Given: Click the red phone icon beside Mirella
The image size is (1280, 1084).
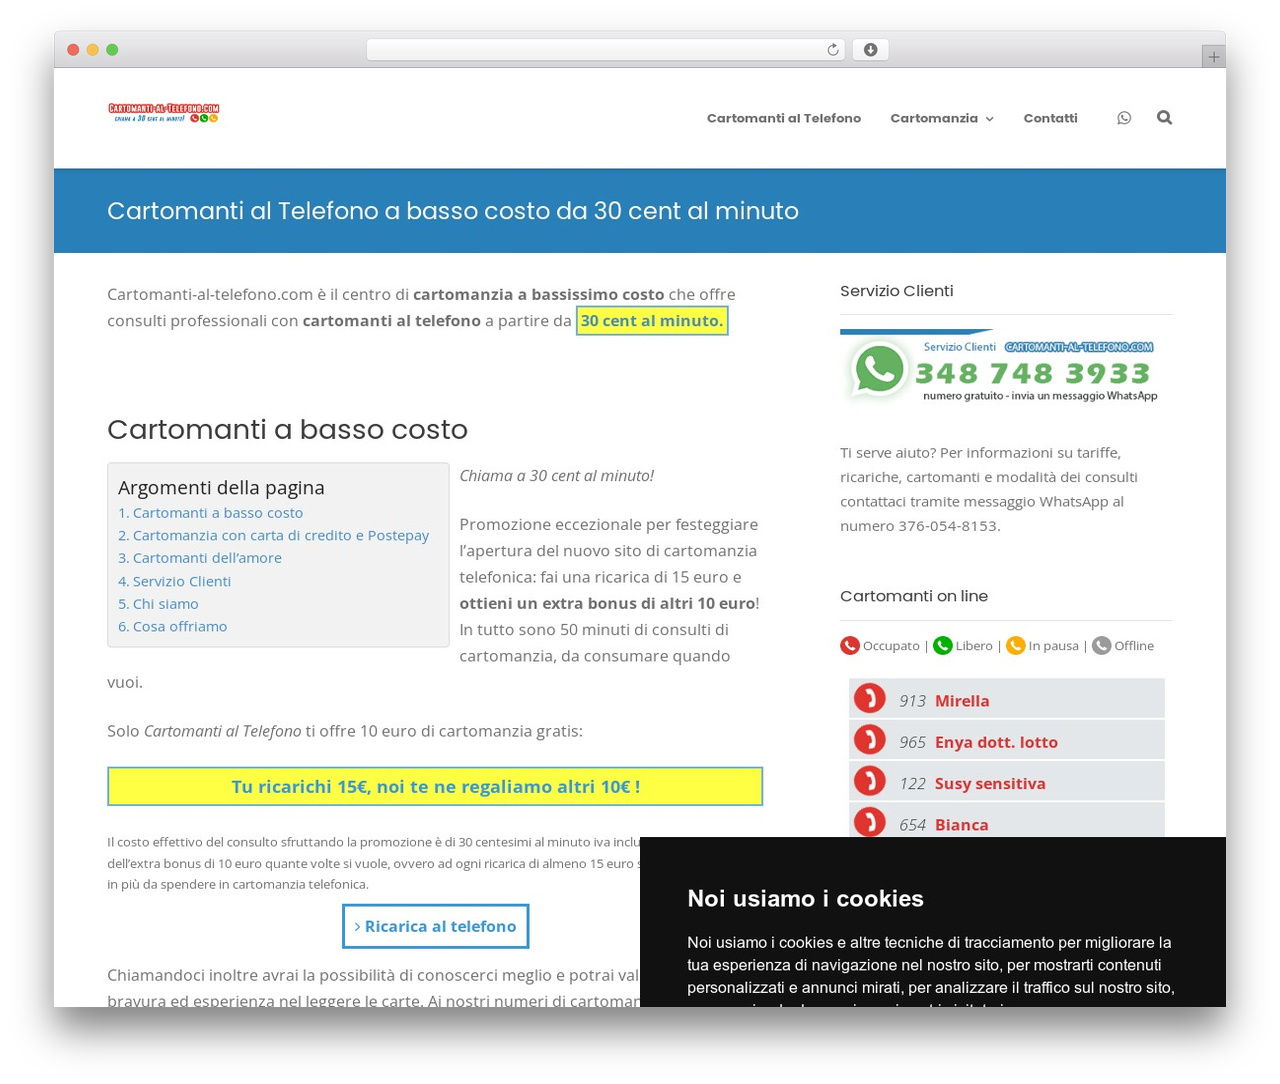Looking at the screenshot, I should (x=870, y=698).
